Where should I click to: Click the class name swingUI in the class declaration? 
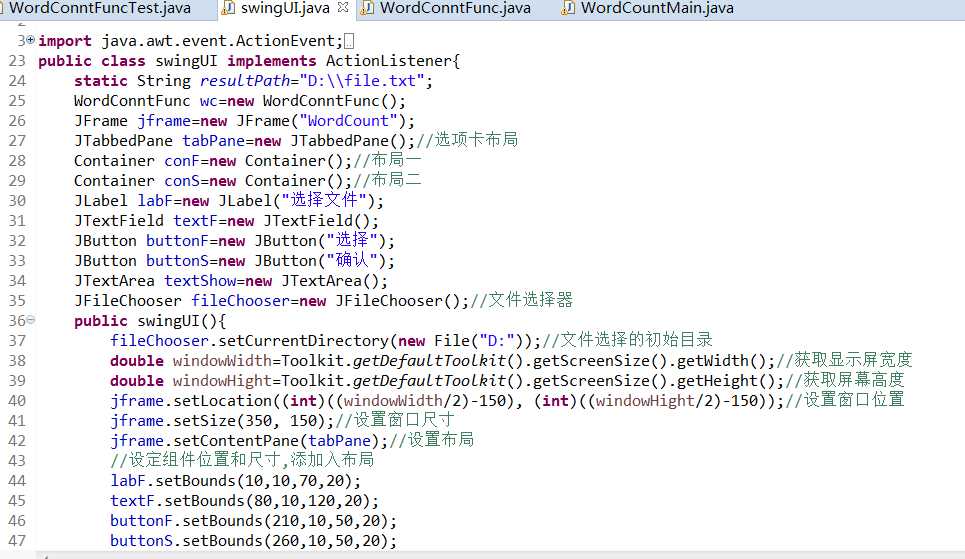[x=186, y=62]
